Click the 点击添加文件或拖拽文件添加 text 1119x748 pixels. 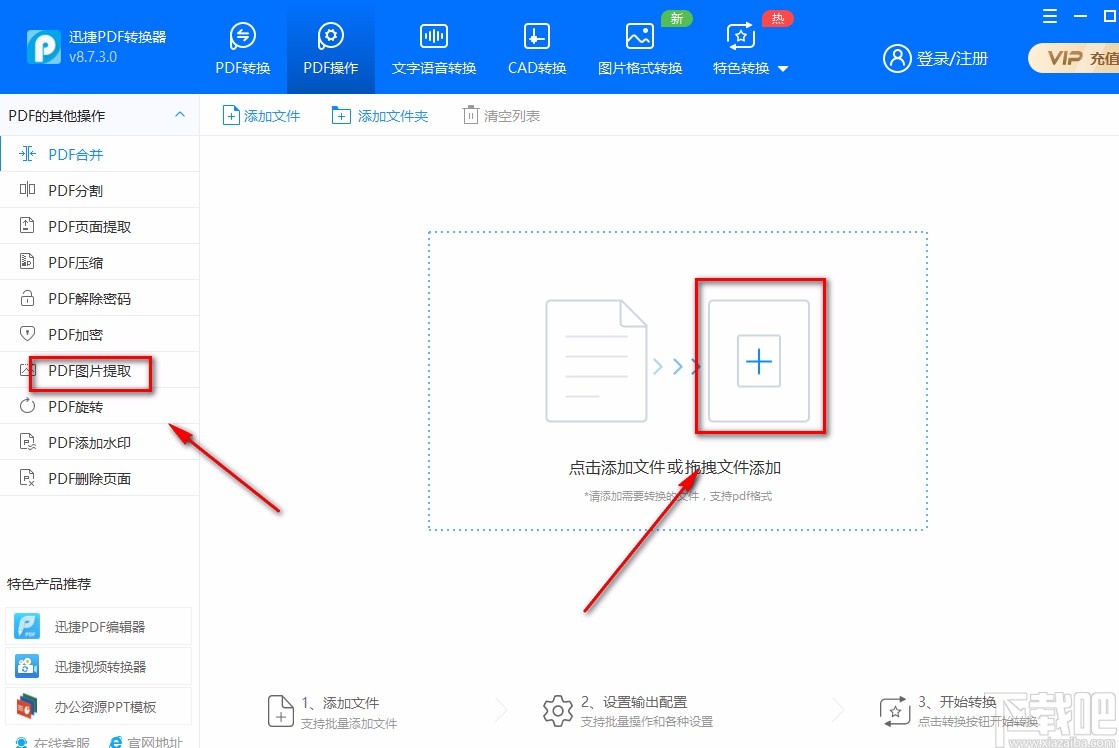tap(674, 468)
